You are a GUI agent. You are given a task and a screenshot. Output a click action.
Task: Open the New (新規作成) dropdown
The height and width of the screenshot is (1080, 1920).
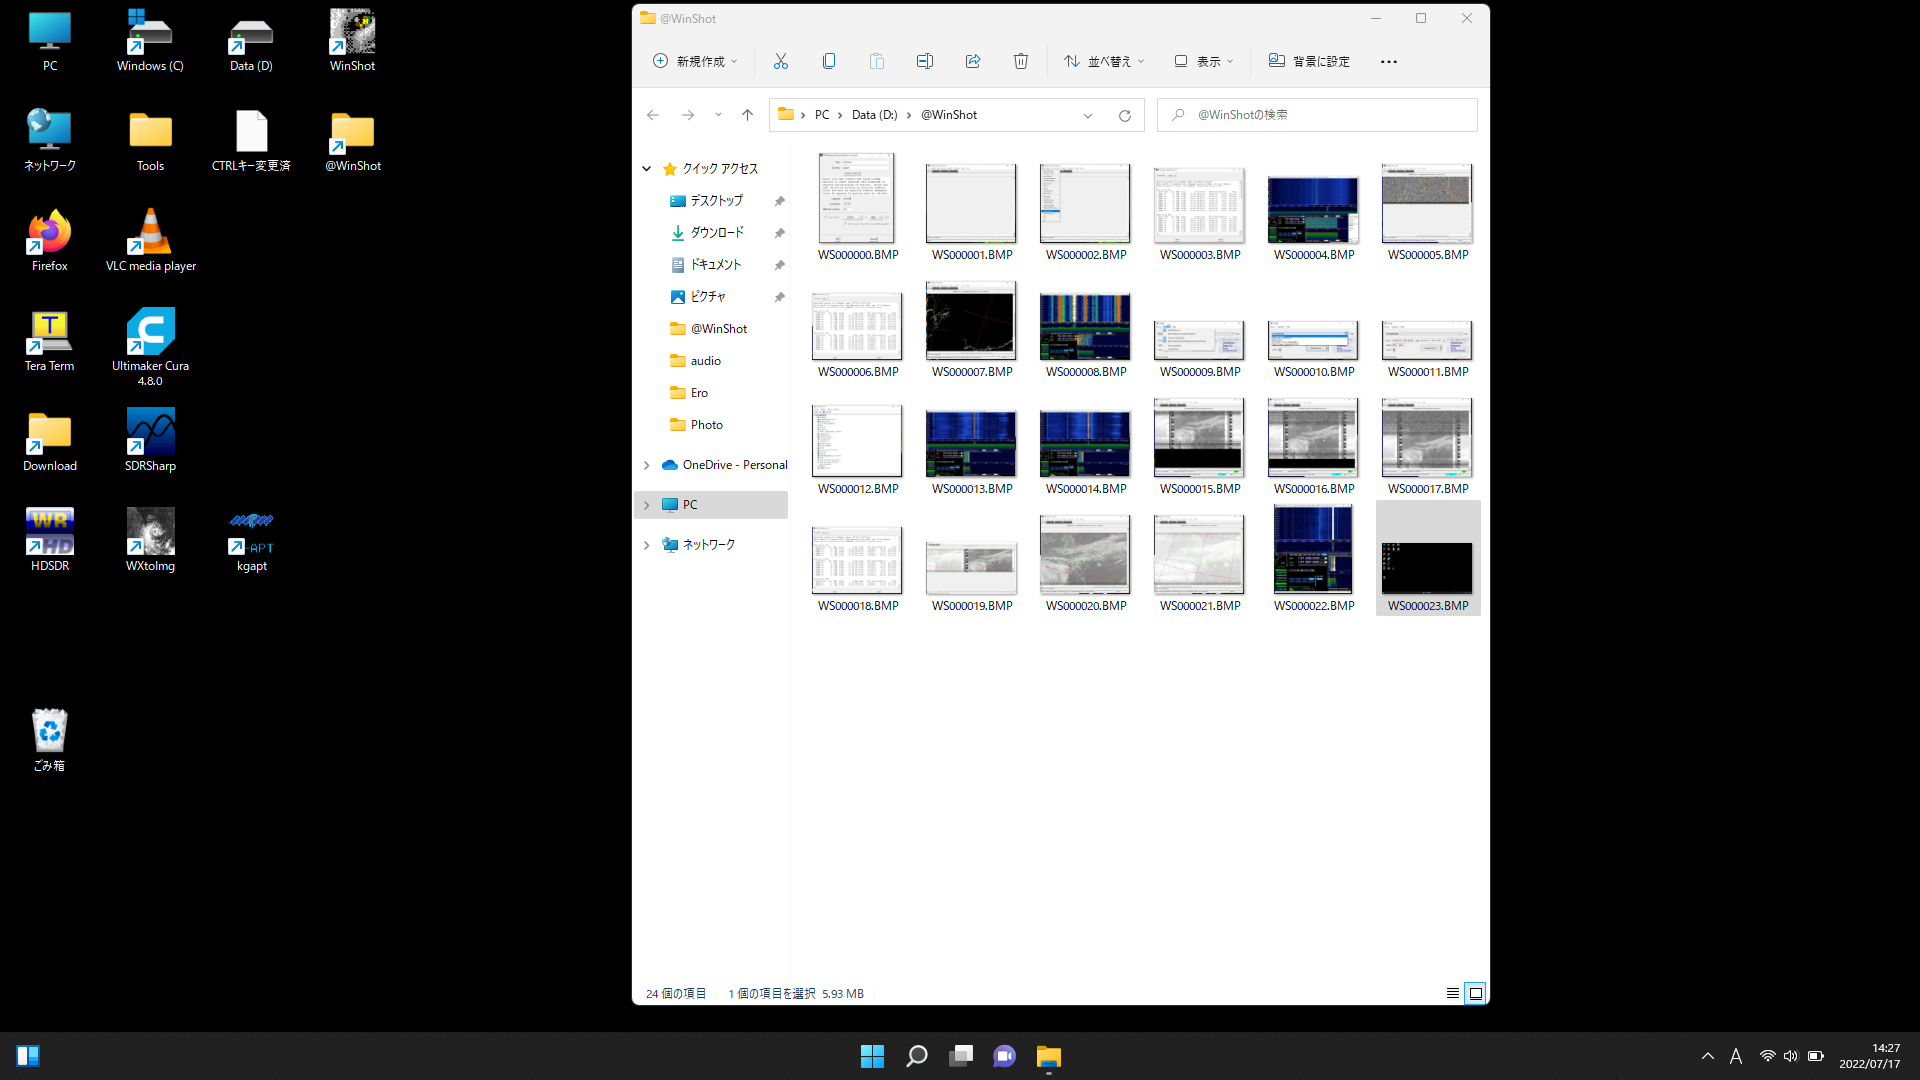click(695, 61)
